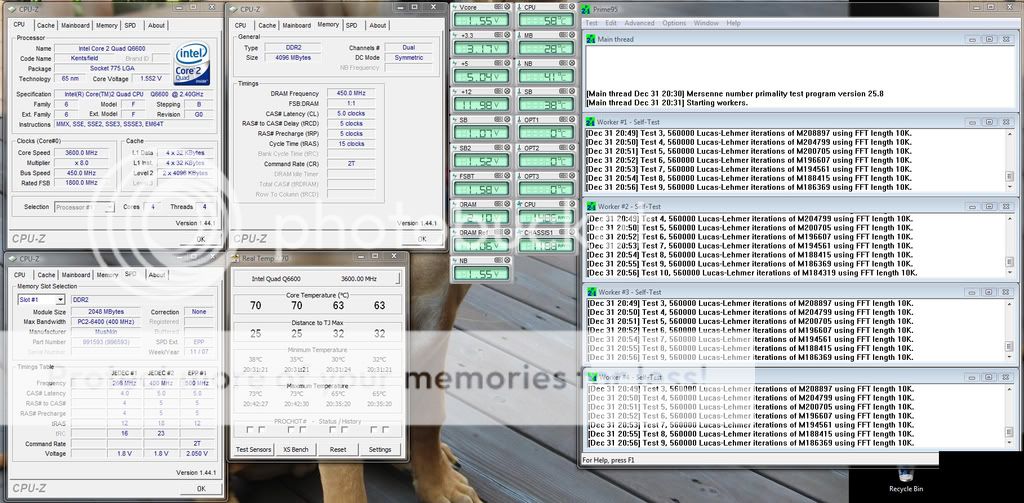Click Worker #4 scrollbar down arrow

(1010, 441)
